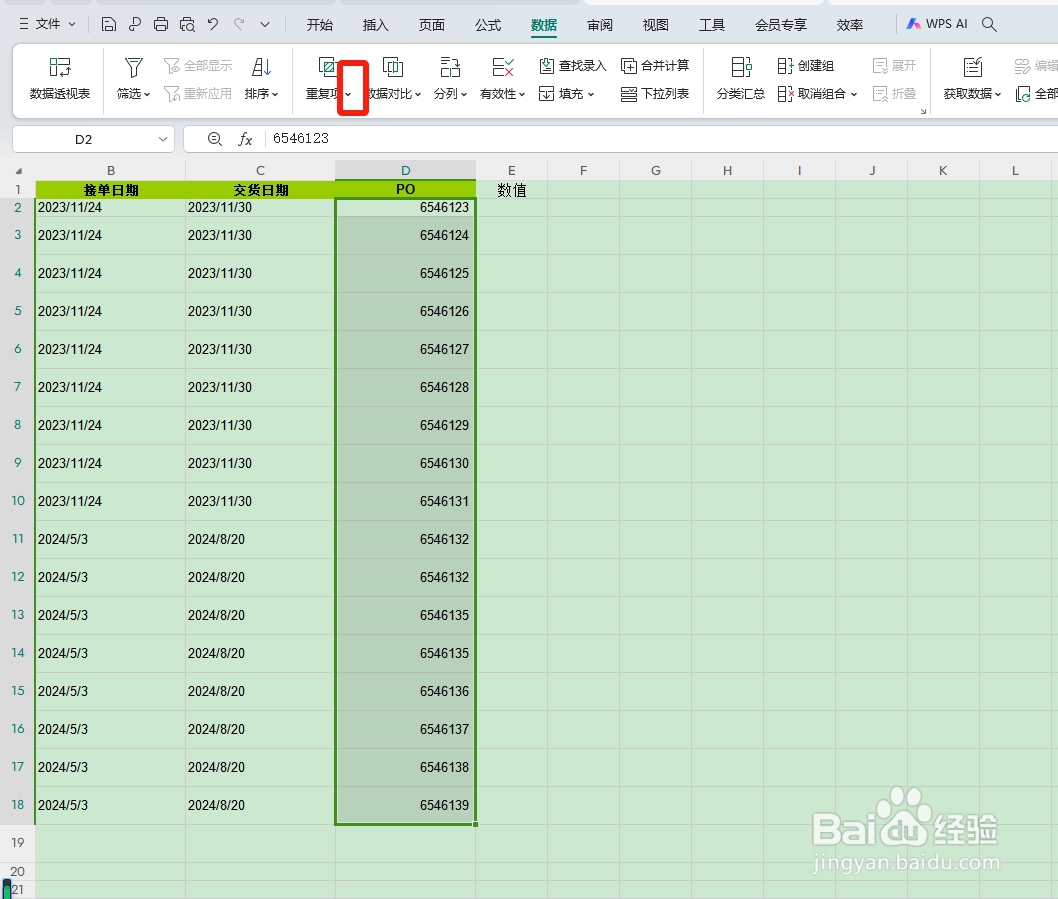Click the undo arrow icon
The image size is (1058, 899).
(x=213, y=23)
